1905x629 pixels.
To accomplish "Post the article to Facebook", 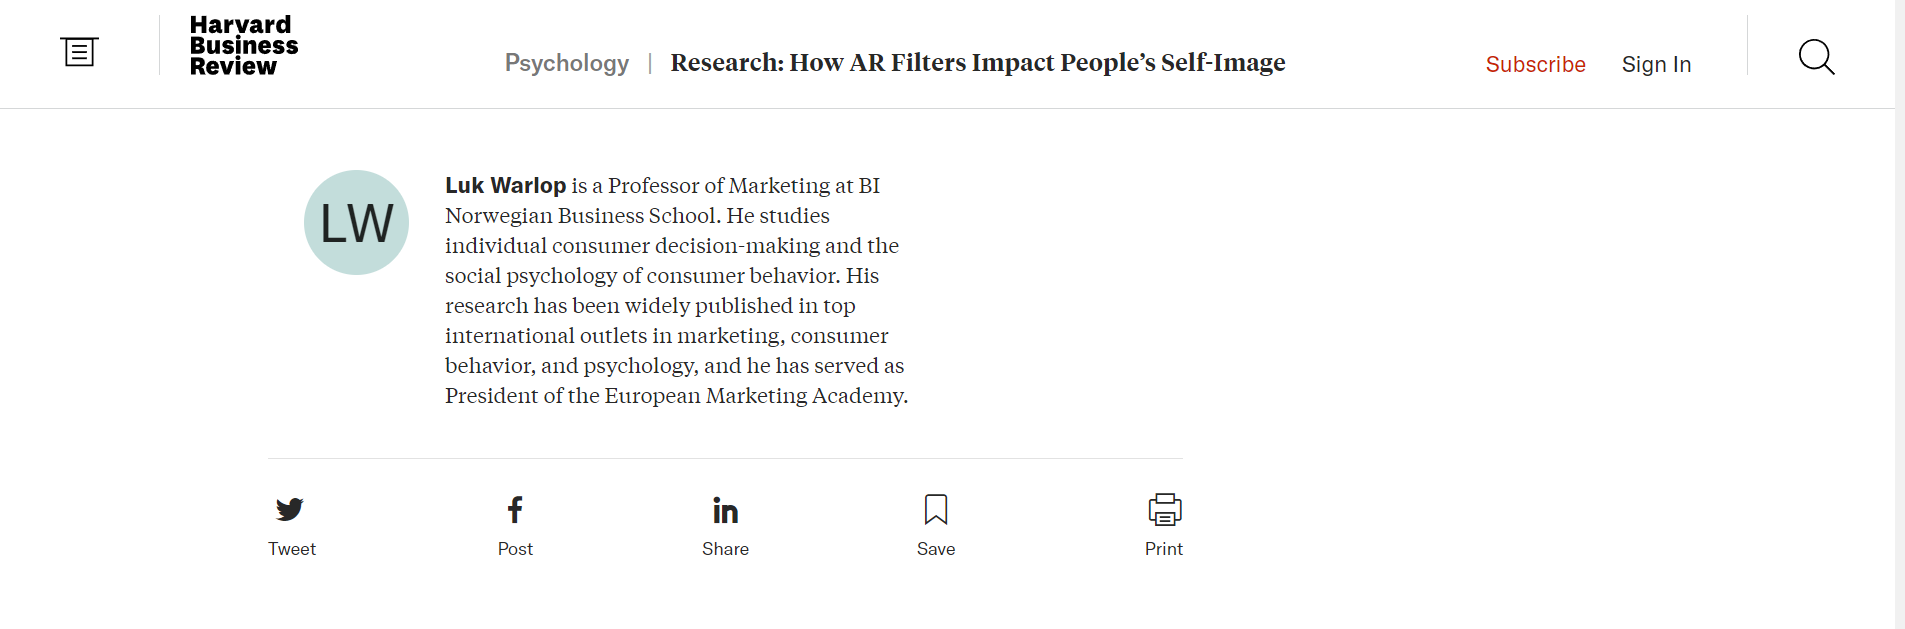I will [x=514, y=509].
